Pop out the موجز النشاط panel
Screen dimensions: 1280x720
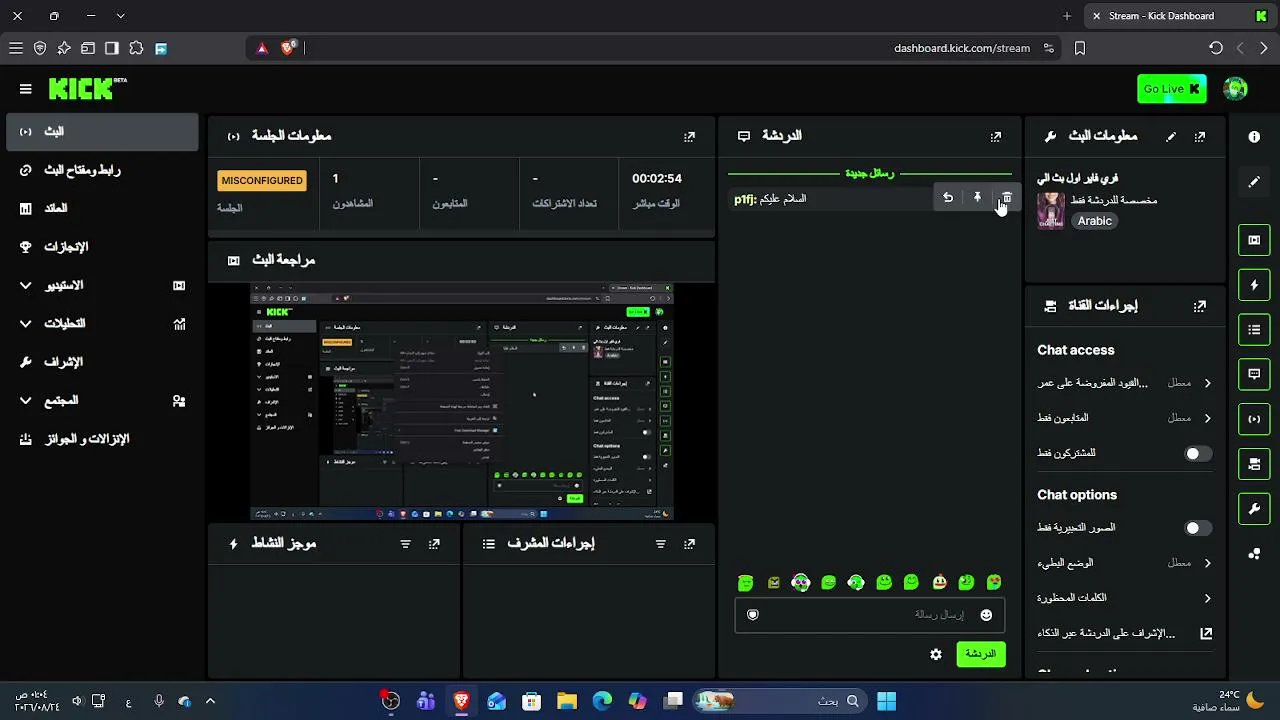[434, 544]
